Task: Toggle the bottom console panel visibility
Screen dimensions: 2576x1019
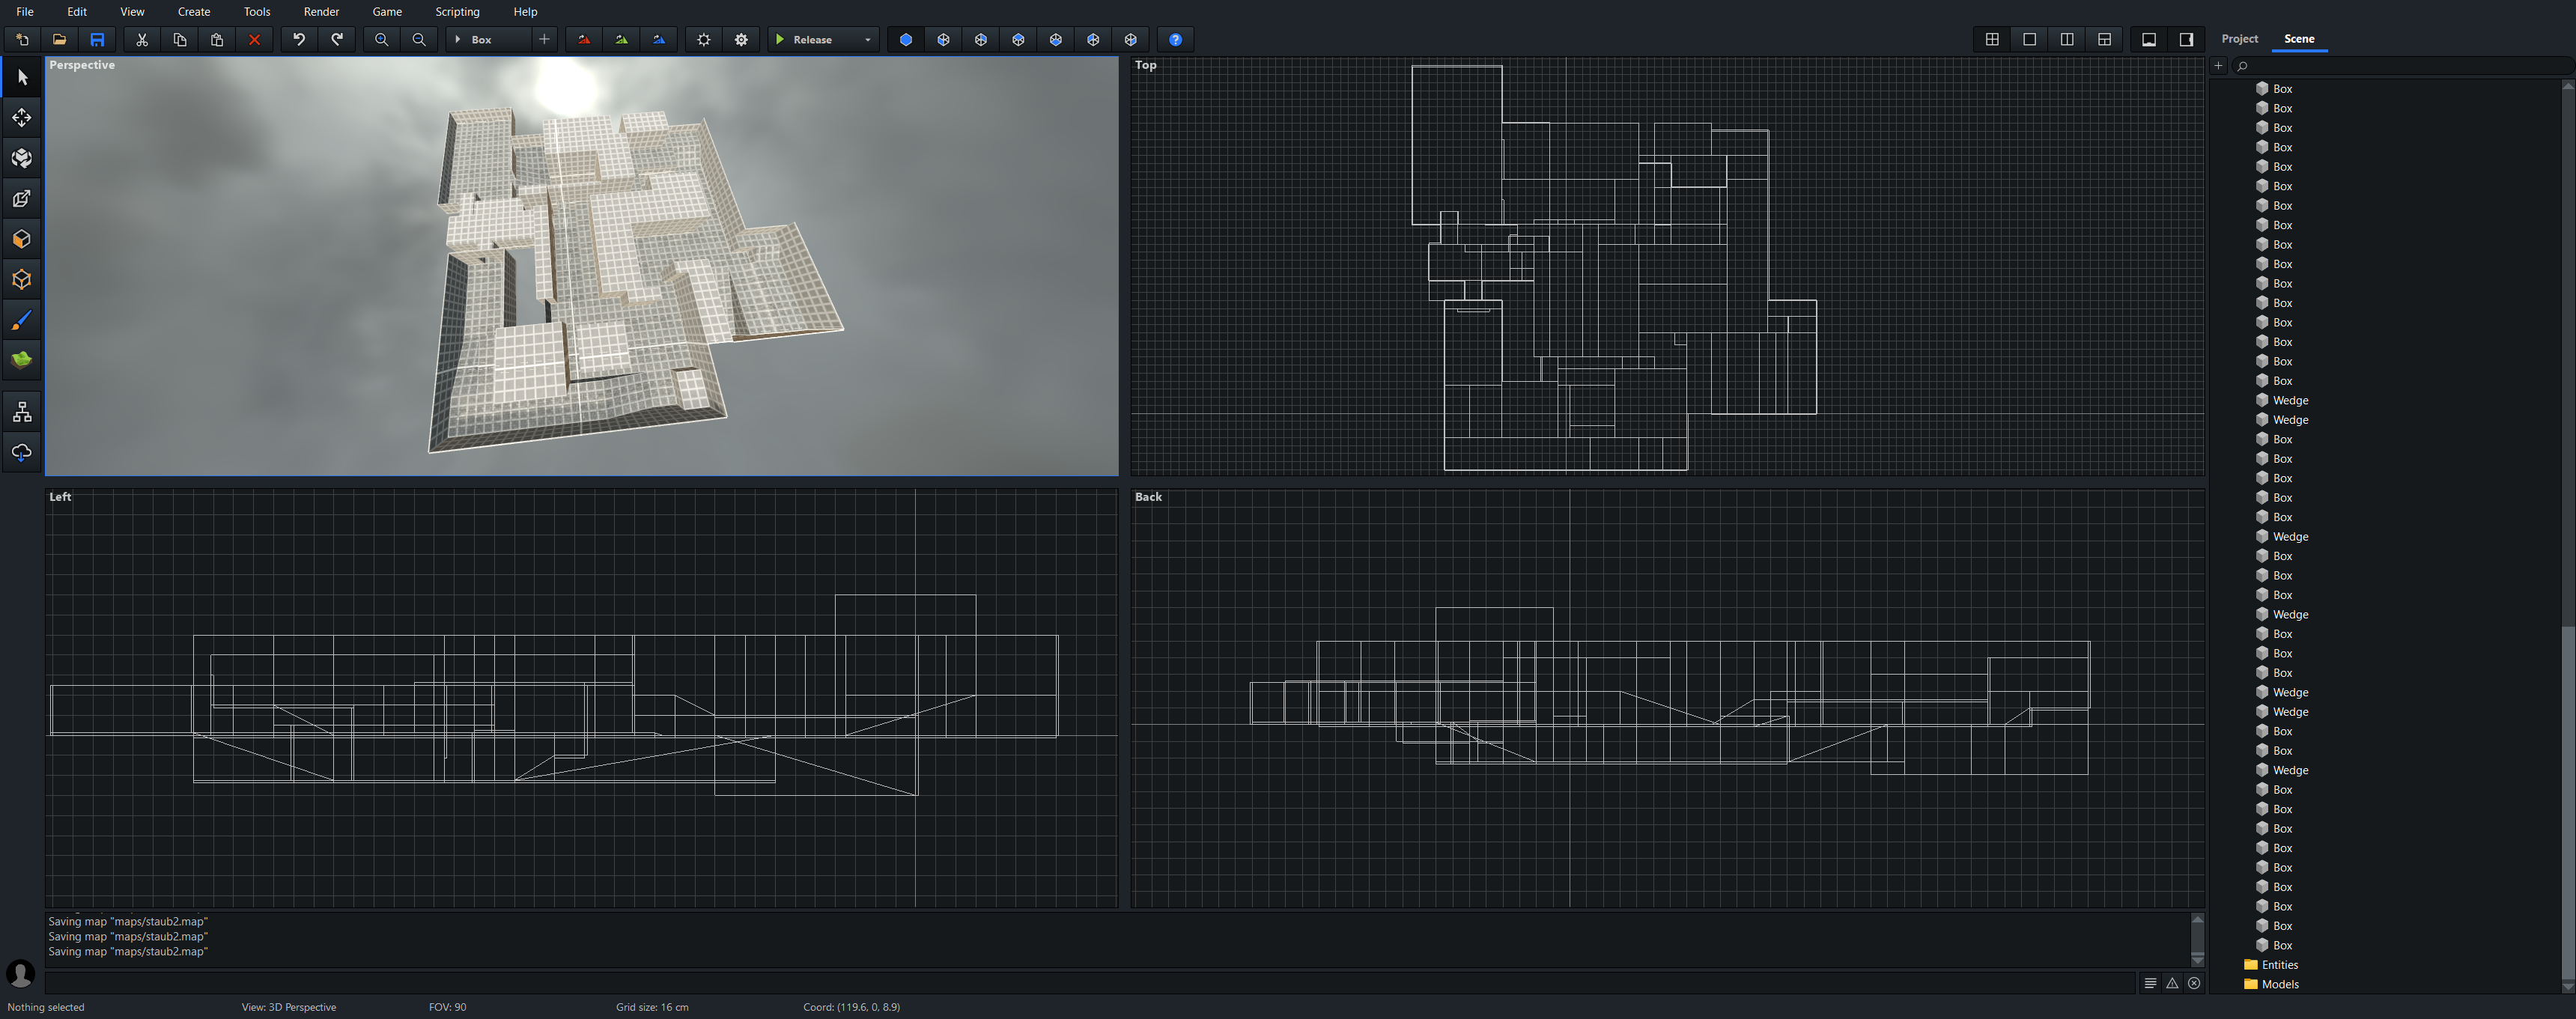Action: pyautogui.click(x=2148, y=40)
